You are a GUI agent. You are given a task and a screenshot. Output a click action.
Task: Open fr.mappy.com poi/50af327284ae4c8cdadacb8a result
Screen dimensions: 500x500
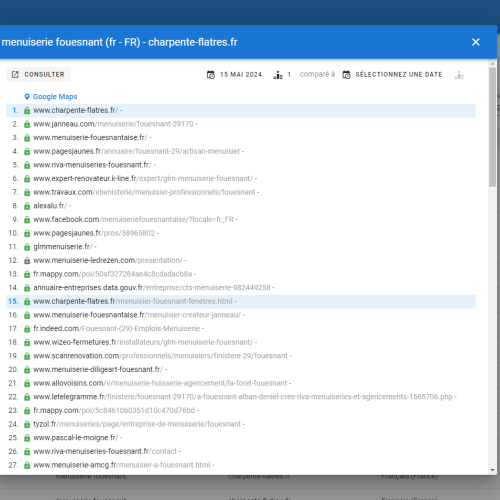[x=113, y=274]
